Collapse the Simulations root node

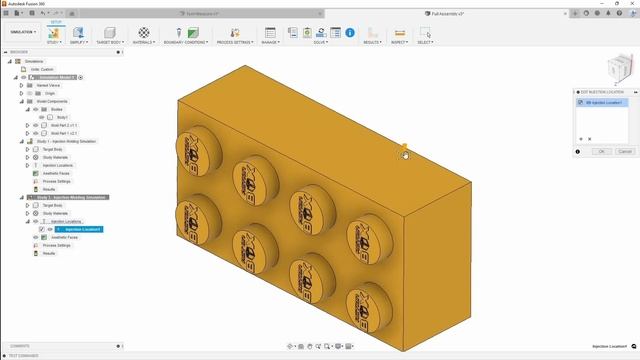(10, 61)
